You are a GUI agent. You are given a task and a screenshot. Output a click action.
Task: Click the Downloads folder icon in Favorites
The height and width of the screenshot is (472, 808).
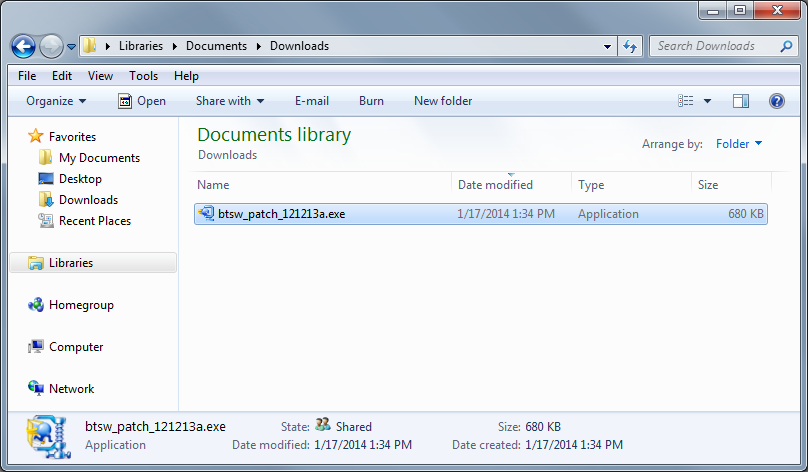click(46, 199)
